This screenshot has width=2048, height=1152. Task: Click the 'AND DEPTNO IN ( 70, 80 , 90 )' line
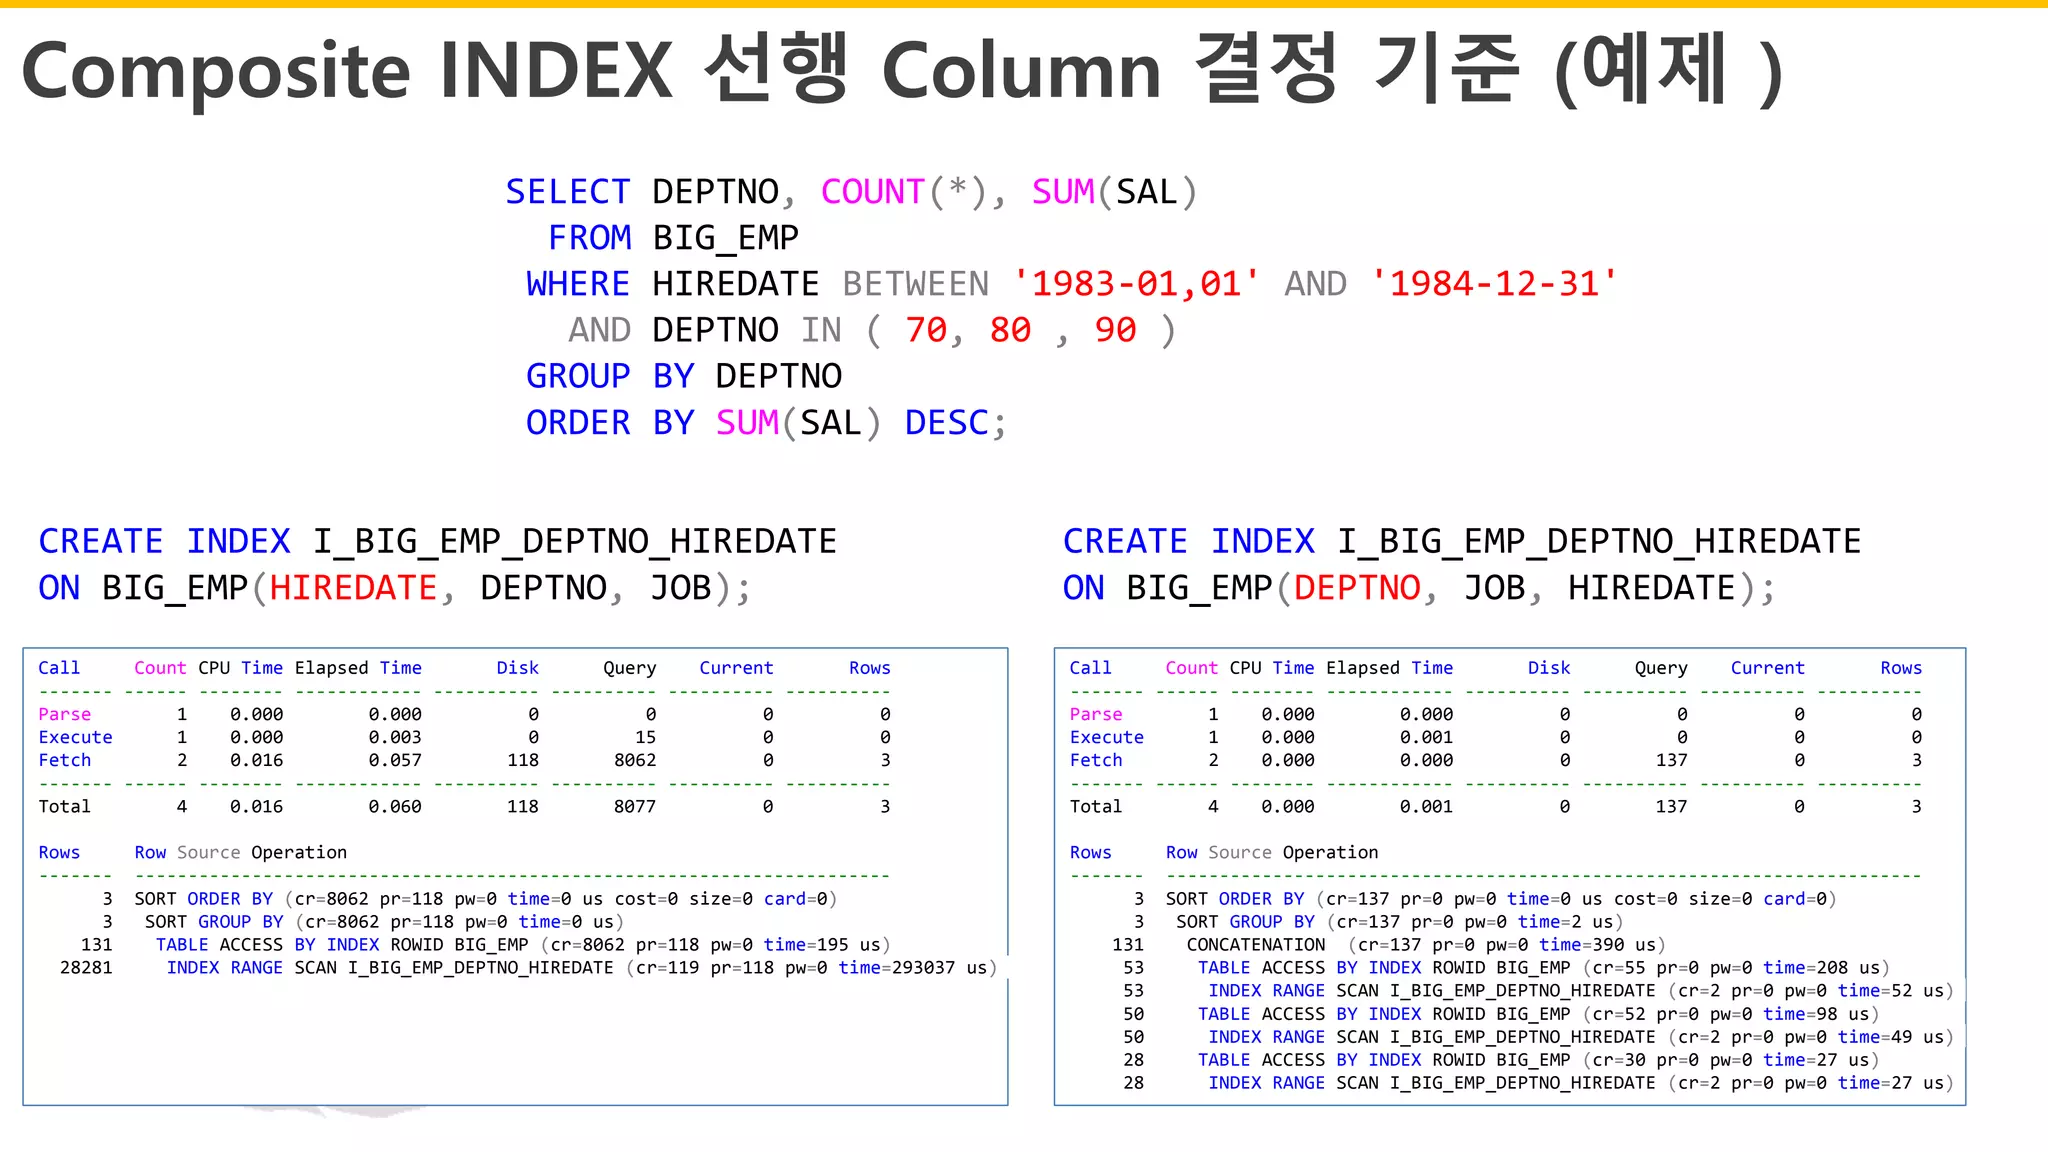(x=872, y=330)
